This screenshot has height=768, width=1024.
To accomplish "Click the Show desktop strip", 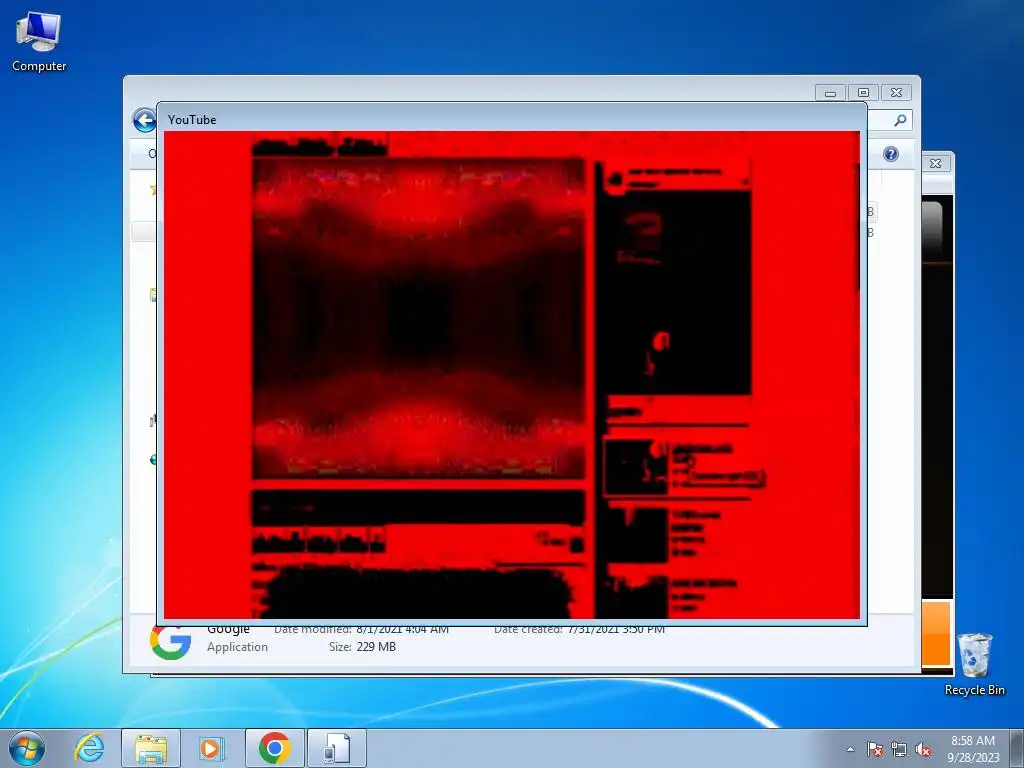I will pyautogui.click(x=1017, y=748).
